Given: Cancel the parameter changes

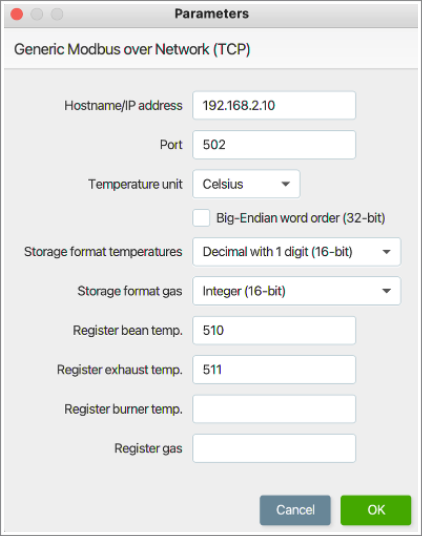Looking at the screenshot, I should coord(295,510).
